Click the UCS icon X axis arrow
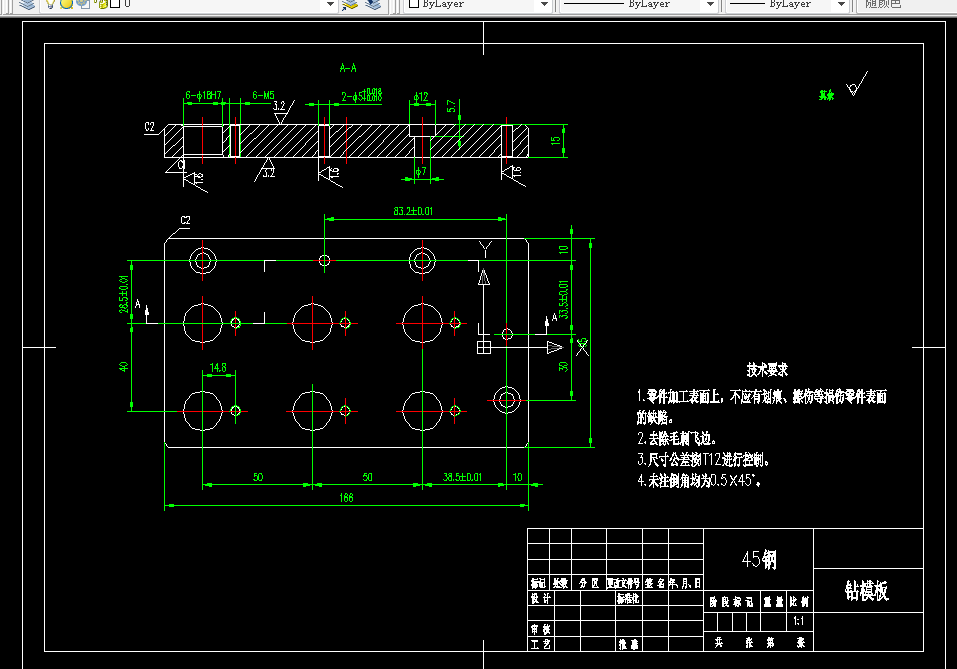Image resolution: width=957 pixels, height=669 pixels. [554, 347]
